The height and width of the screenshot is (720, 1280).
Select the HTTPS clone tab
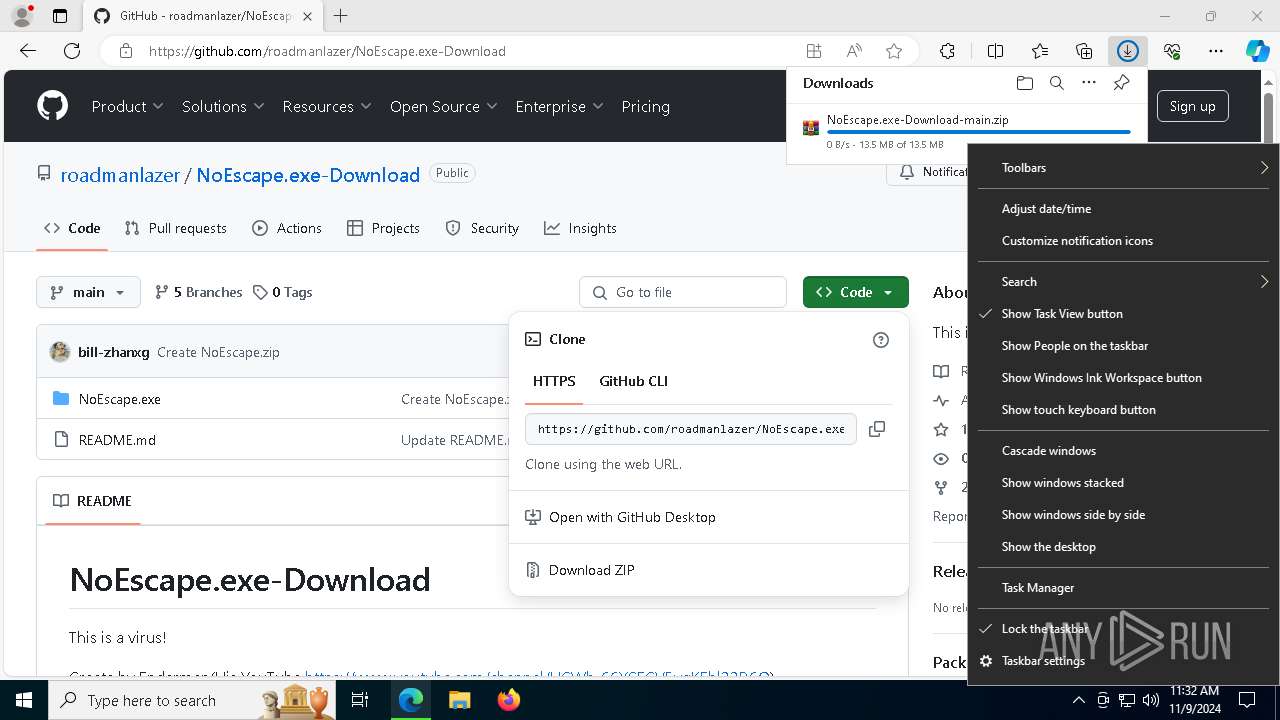[x=554, y=381]
